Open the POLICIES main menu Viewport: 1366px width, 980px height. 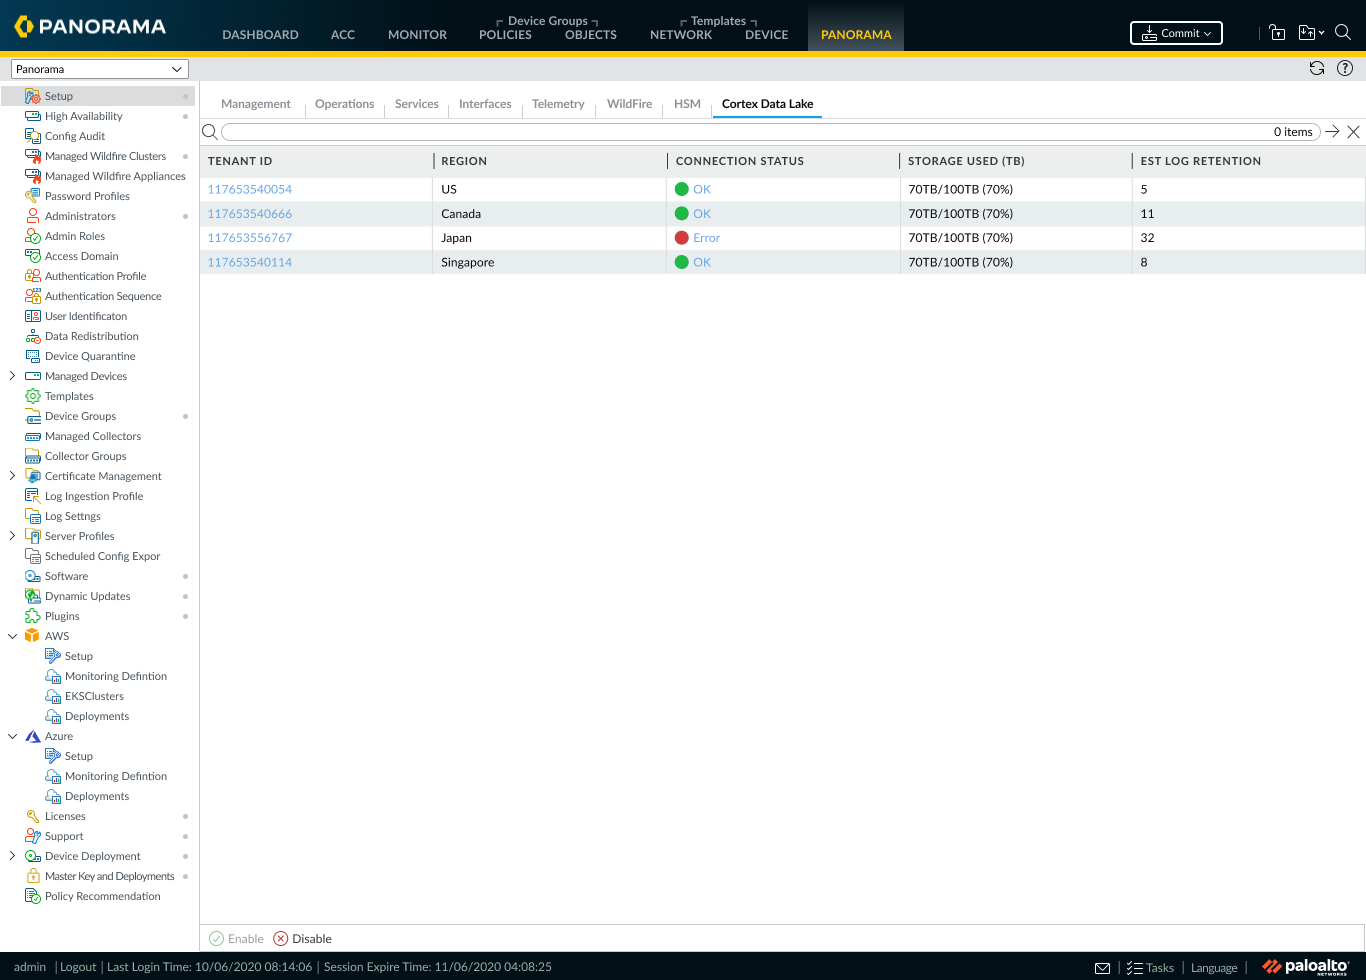(x=505, y=34)
